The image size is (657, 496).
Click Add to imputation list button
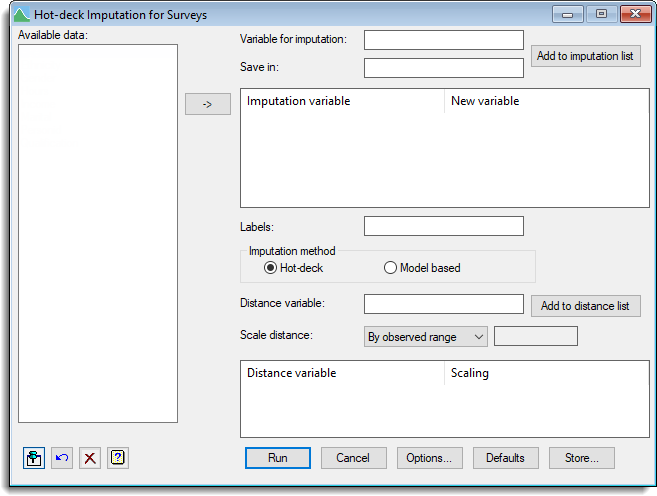585,56
